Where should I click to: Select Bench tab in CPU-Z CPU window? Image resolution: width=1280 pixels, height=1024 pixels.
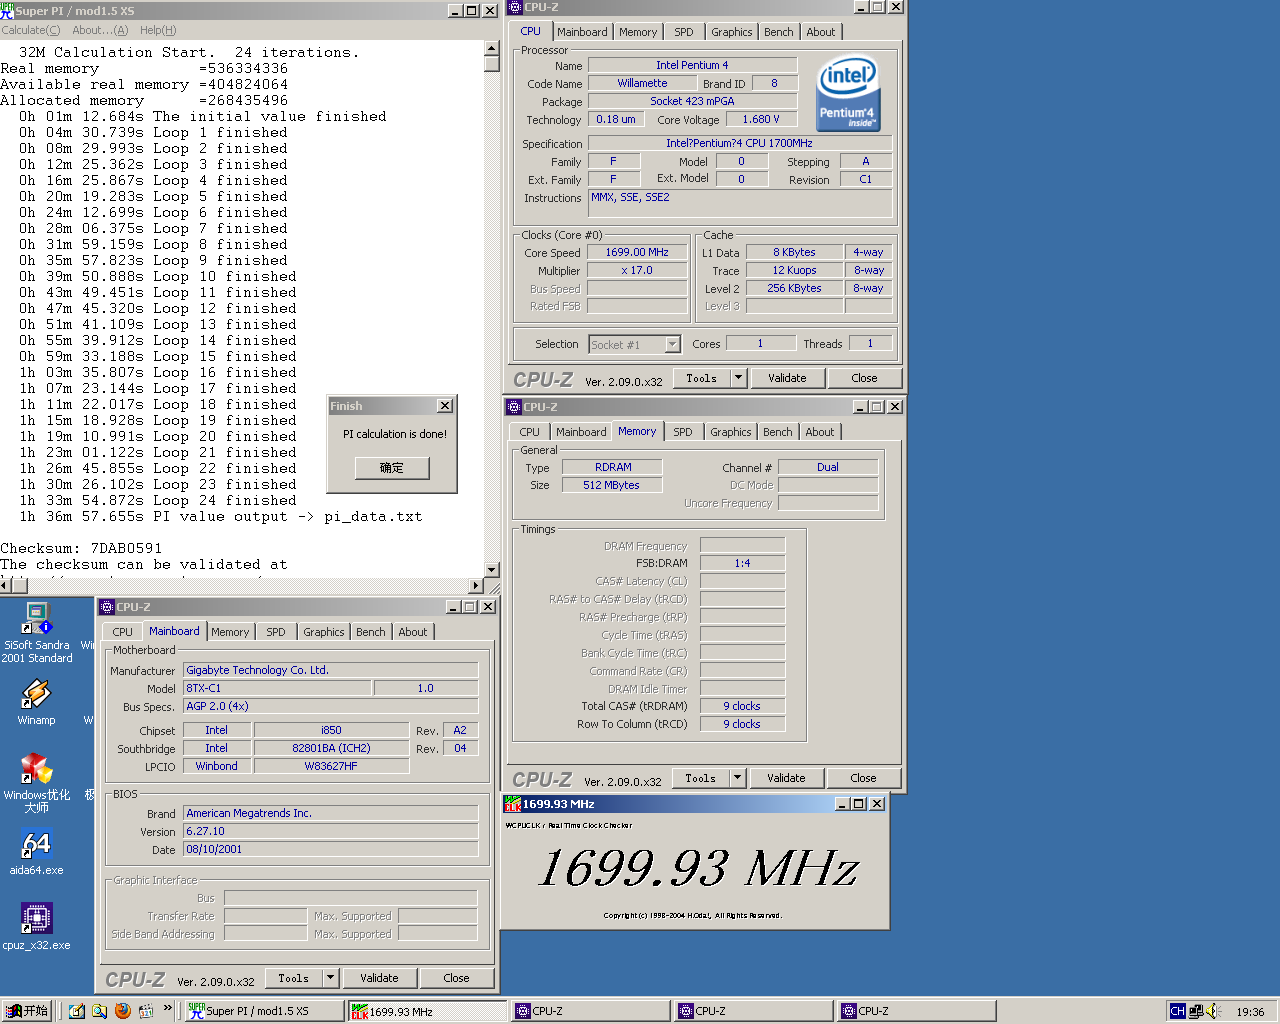coord(779,32)
